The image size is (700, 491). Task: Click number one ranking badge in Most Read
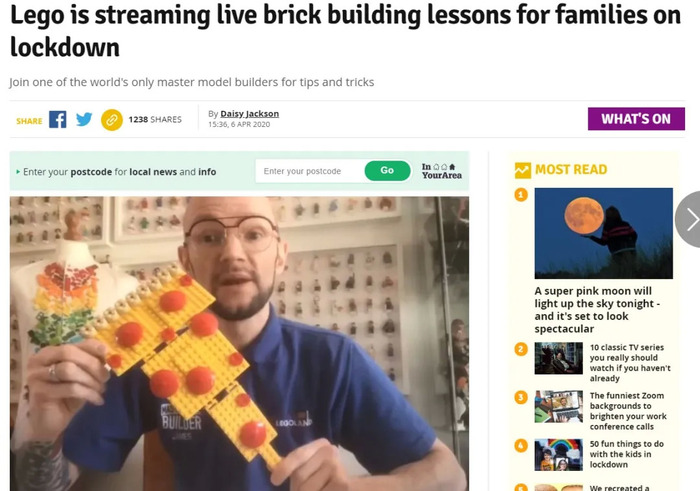coord(521,195)
